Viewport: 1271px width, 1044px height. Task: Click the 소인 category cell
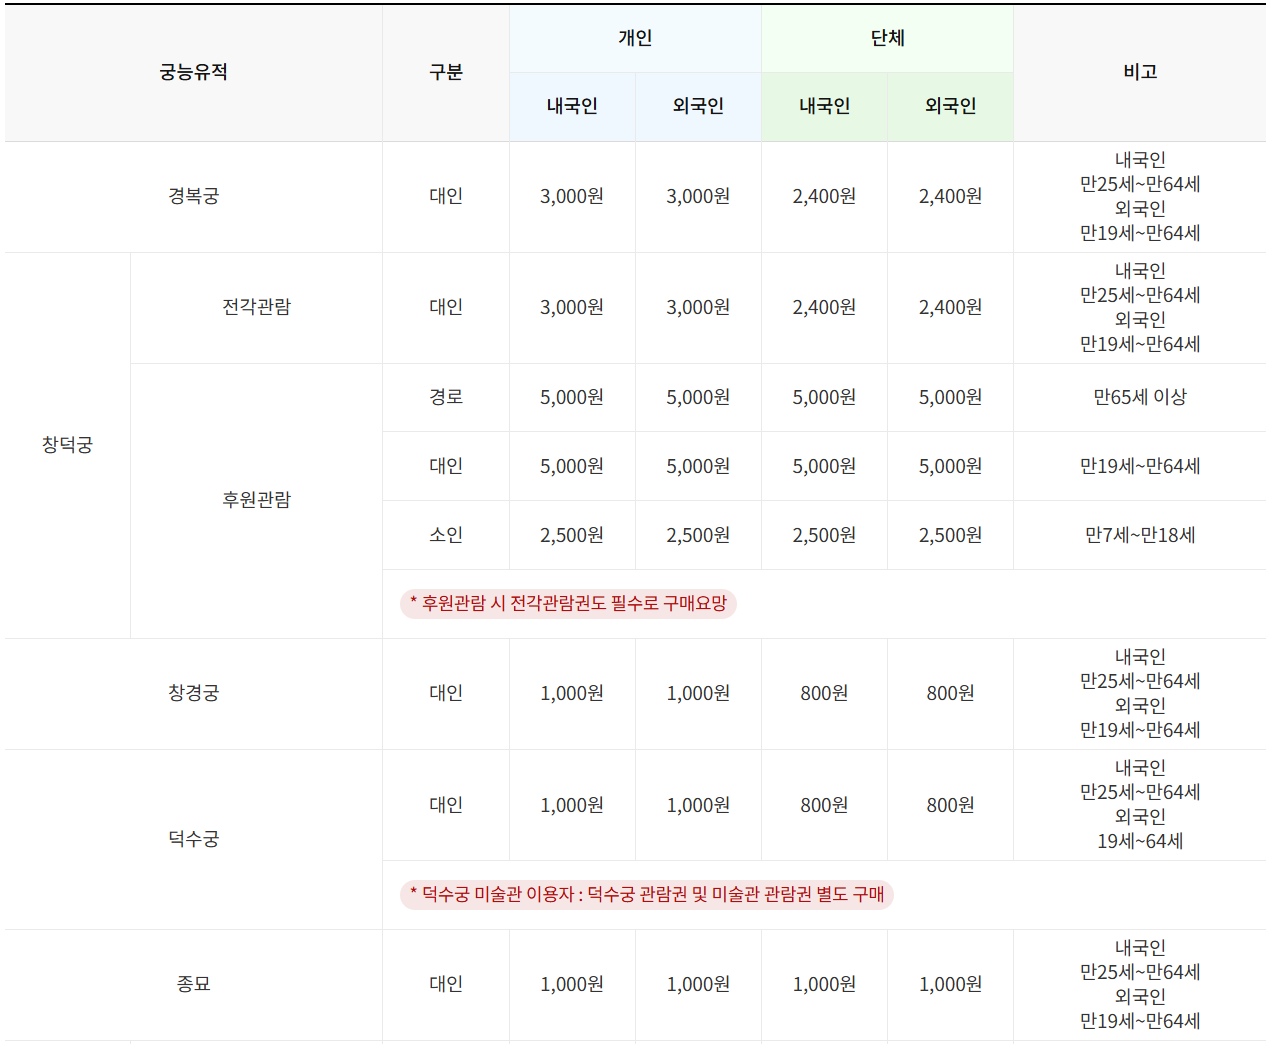pos(446,535)
